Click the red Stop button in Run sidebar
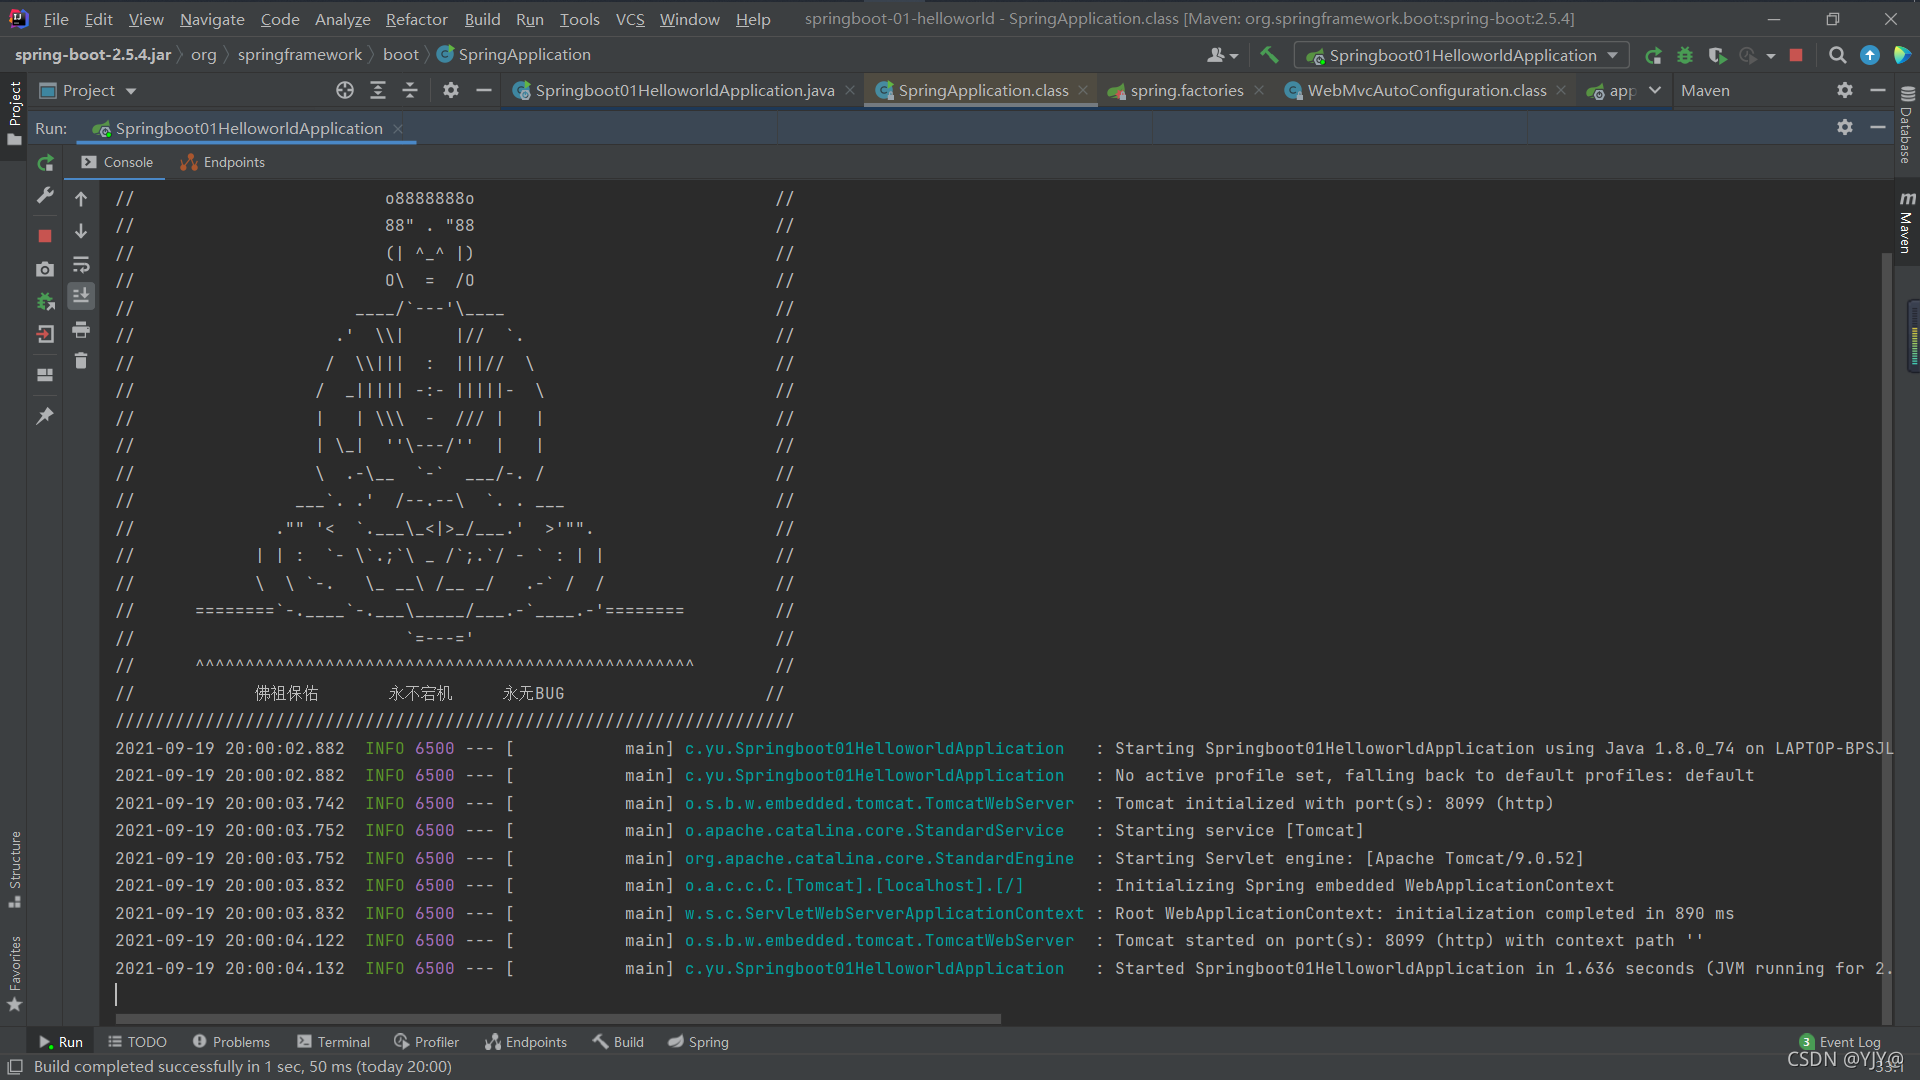Image resolution: width=1920 pixels, height=1080 pixels. (x=45, y=236)
